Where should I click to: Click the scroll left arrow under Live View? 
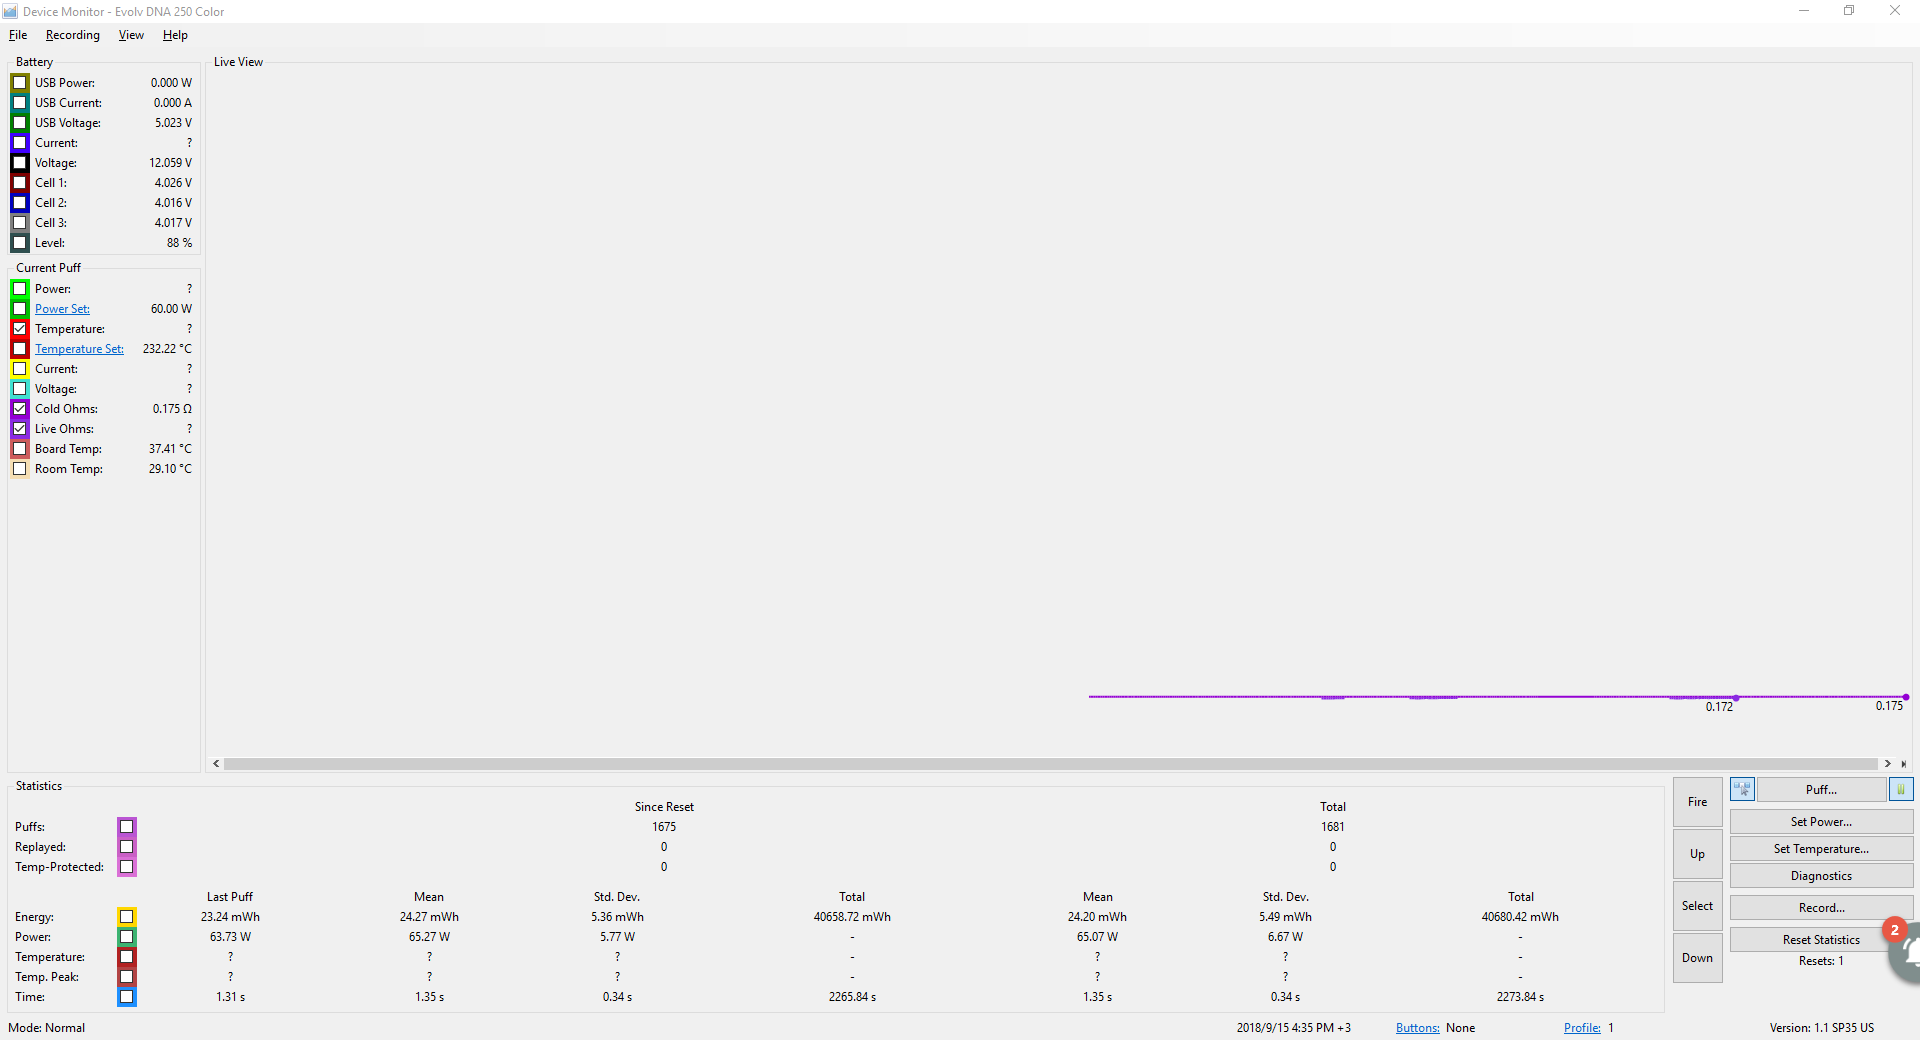tap(216, 764)
